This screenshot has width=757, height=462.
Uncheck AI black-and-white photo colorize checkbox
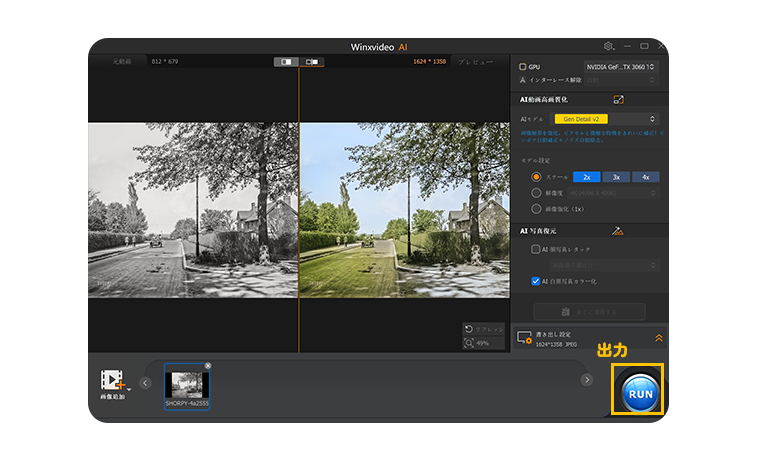536,282
